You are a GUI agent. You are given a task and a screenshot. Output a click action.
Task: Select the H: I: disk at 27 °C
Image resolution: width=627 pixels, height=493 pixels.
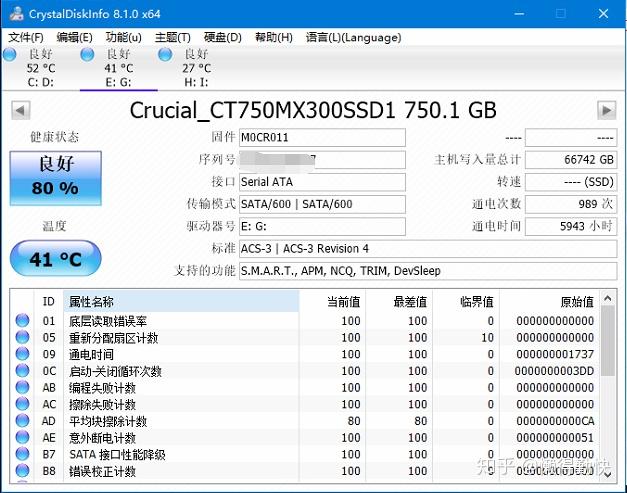click(196, 68)
